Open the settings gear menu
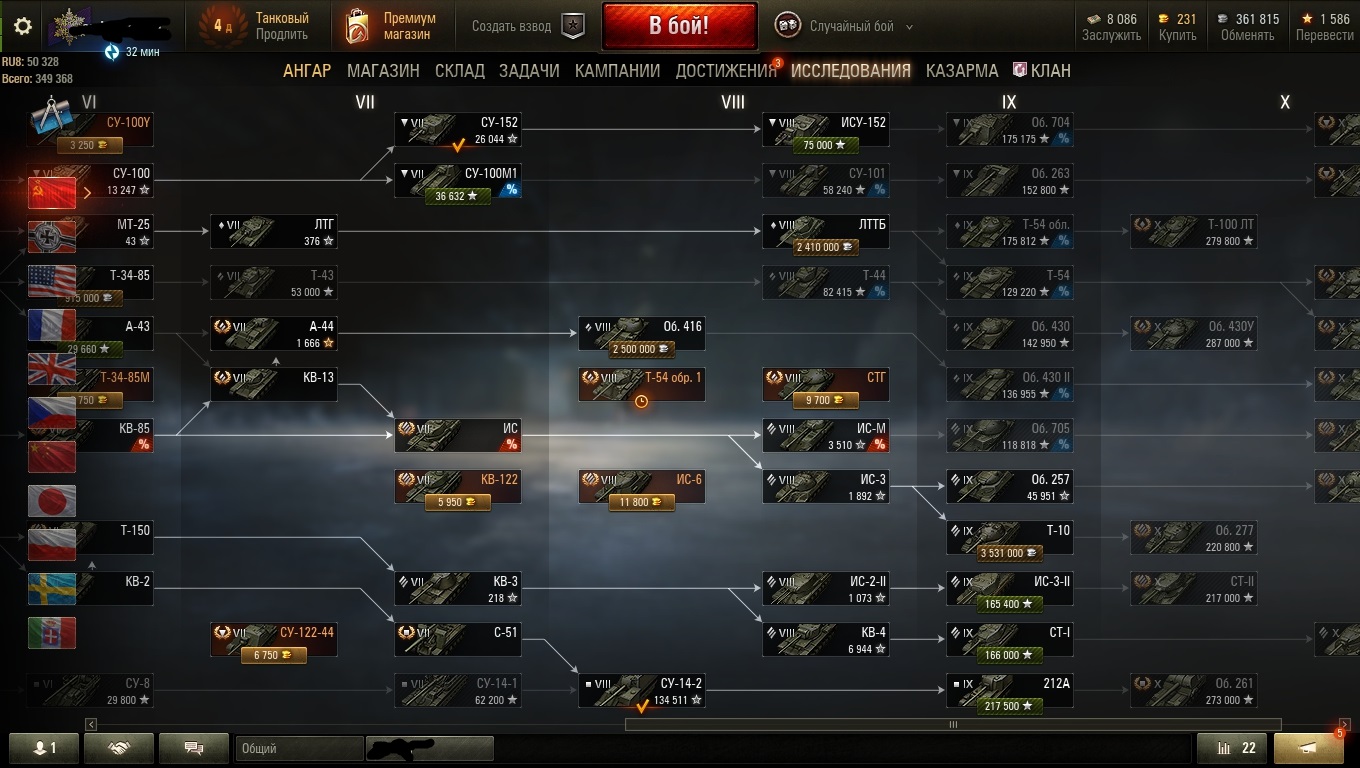This screenshot has height=768, width=1360. tap(23, 26)
